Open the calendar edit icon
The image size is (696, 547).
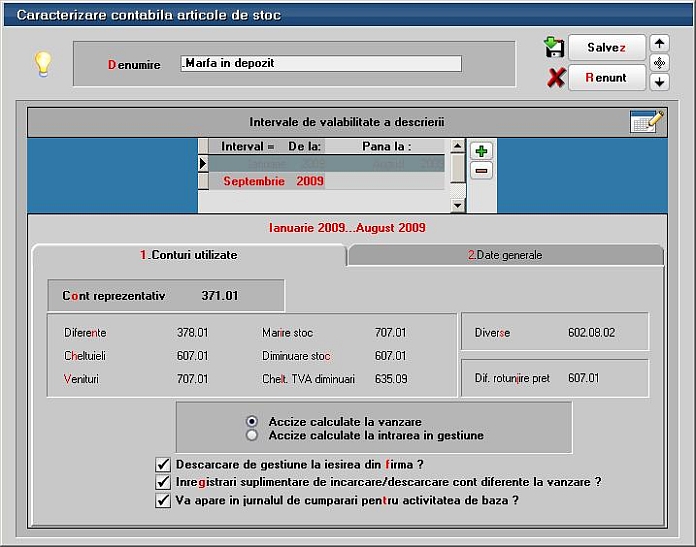pos(647,122)
